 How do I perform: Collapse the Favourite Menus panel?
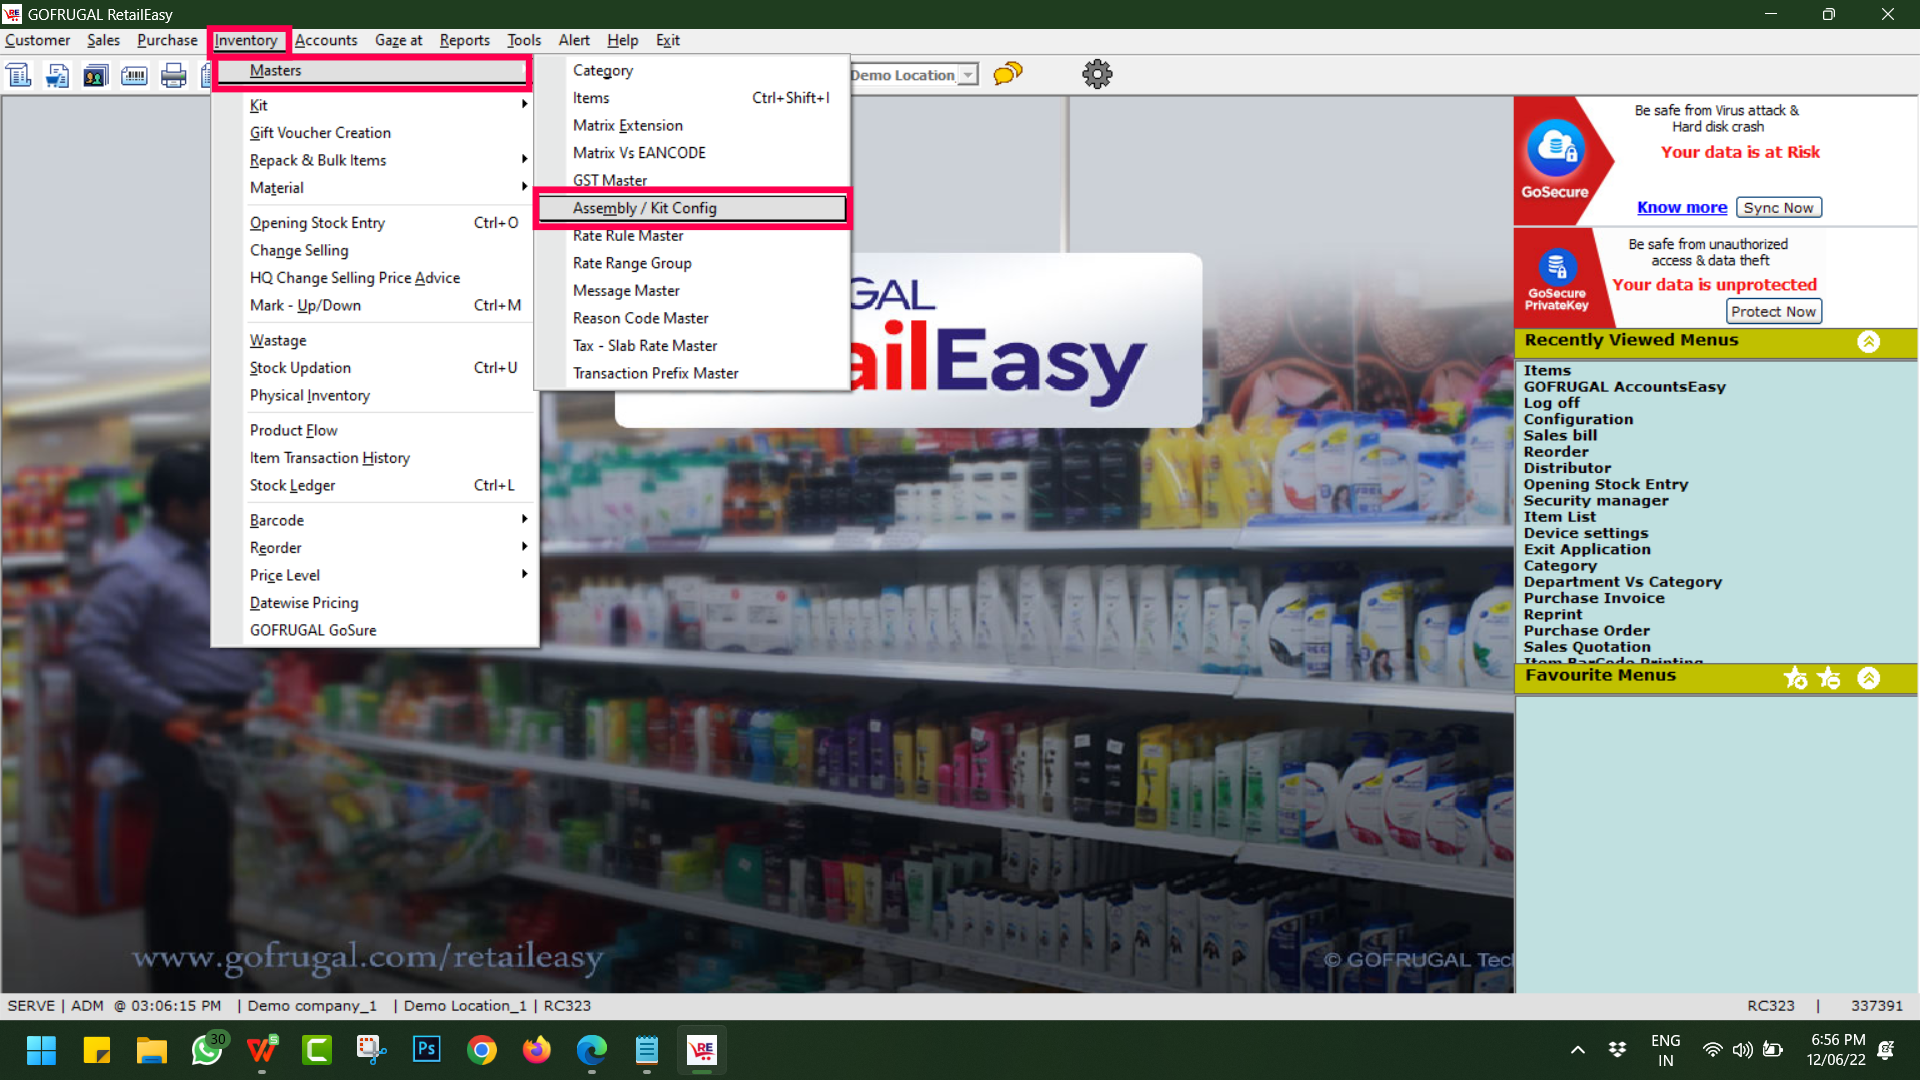tap(1868, 678)
